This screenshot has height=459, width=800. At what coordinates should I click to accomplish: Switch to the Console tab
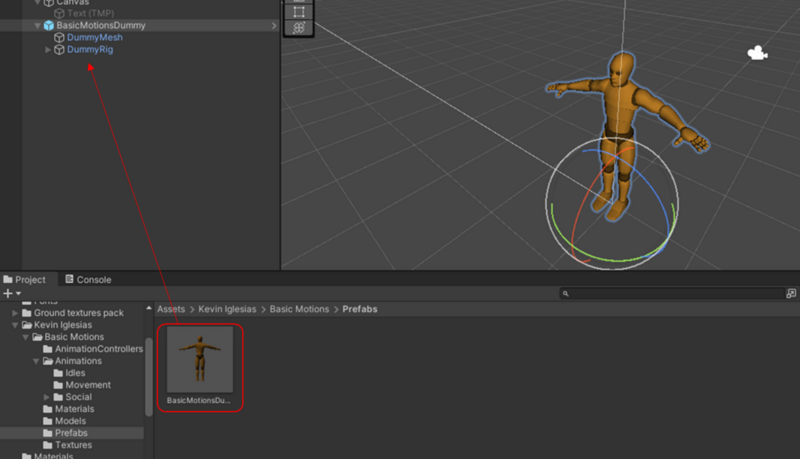pos(88,279)
